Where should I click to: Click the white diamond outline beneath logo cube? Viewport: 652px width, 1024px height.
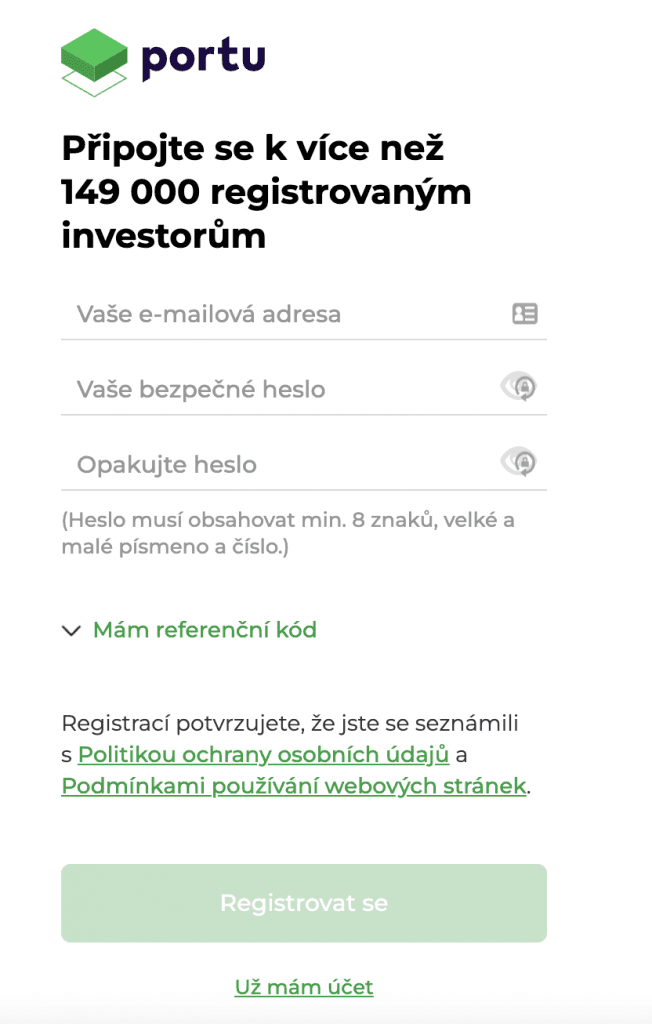[94, 83]
